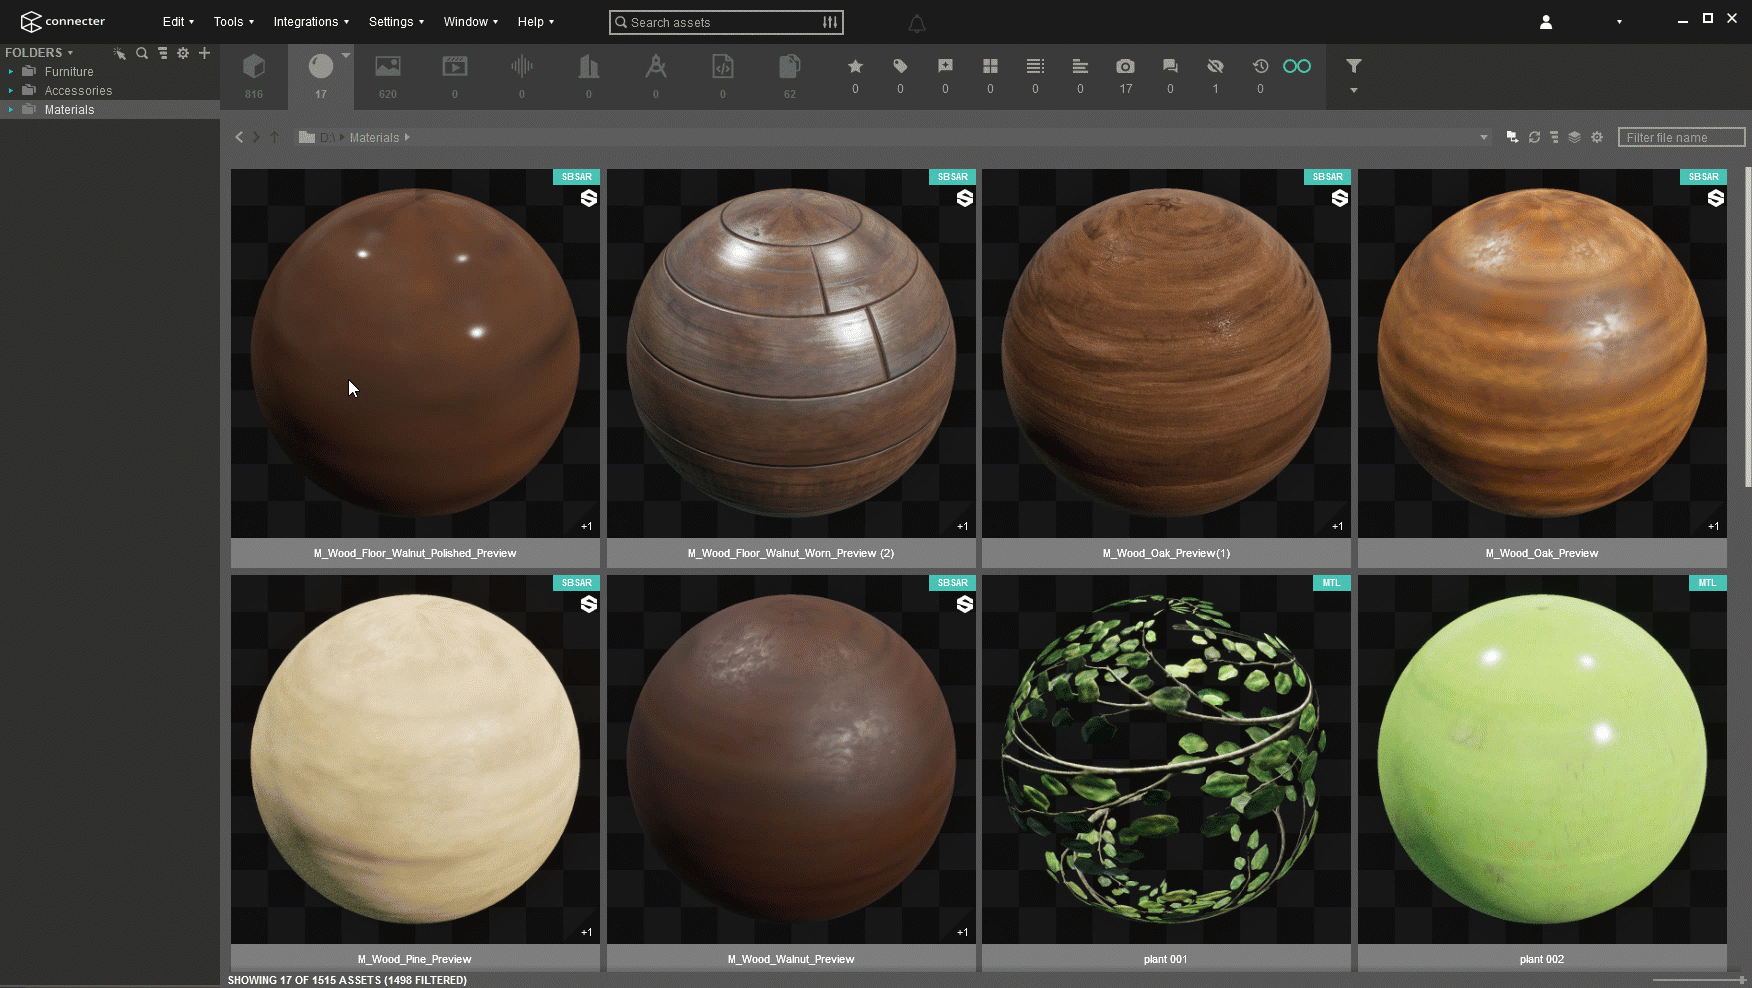Screen dimensions: 1752x988
Task: Select the audio waveform category icon
Action: (522, 67)
